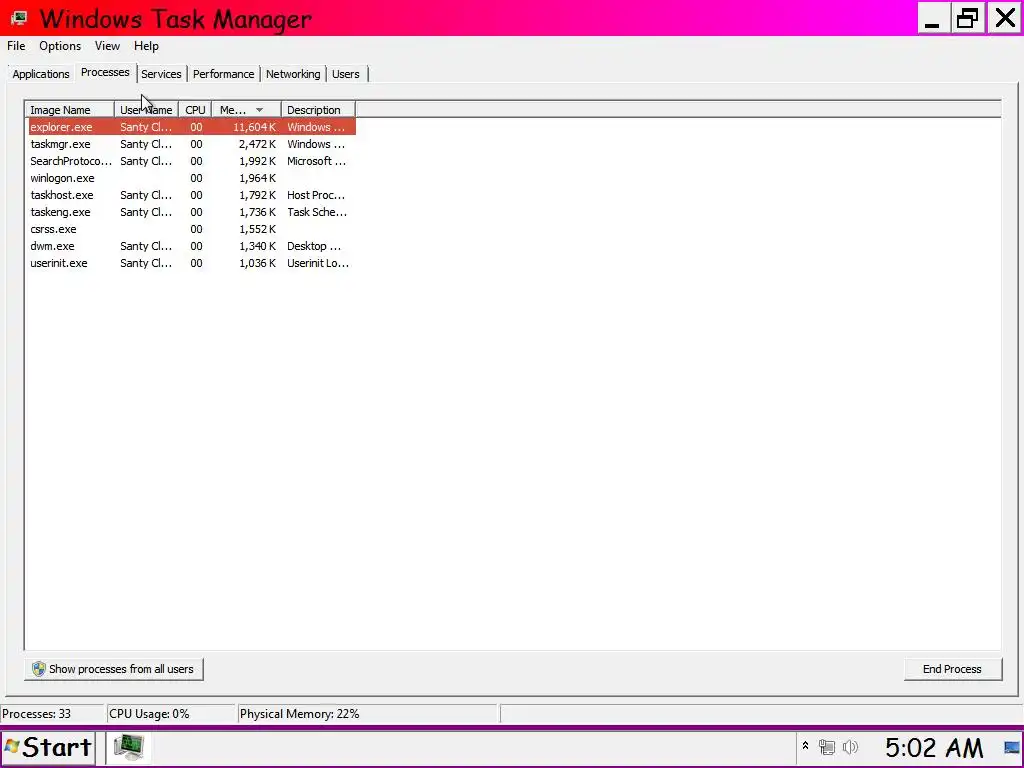The width and height of the screenshot is (1024, 768).
Task: Click the Processes: 33 status entry
Action: click(37, 714)
